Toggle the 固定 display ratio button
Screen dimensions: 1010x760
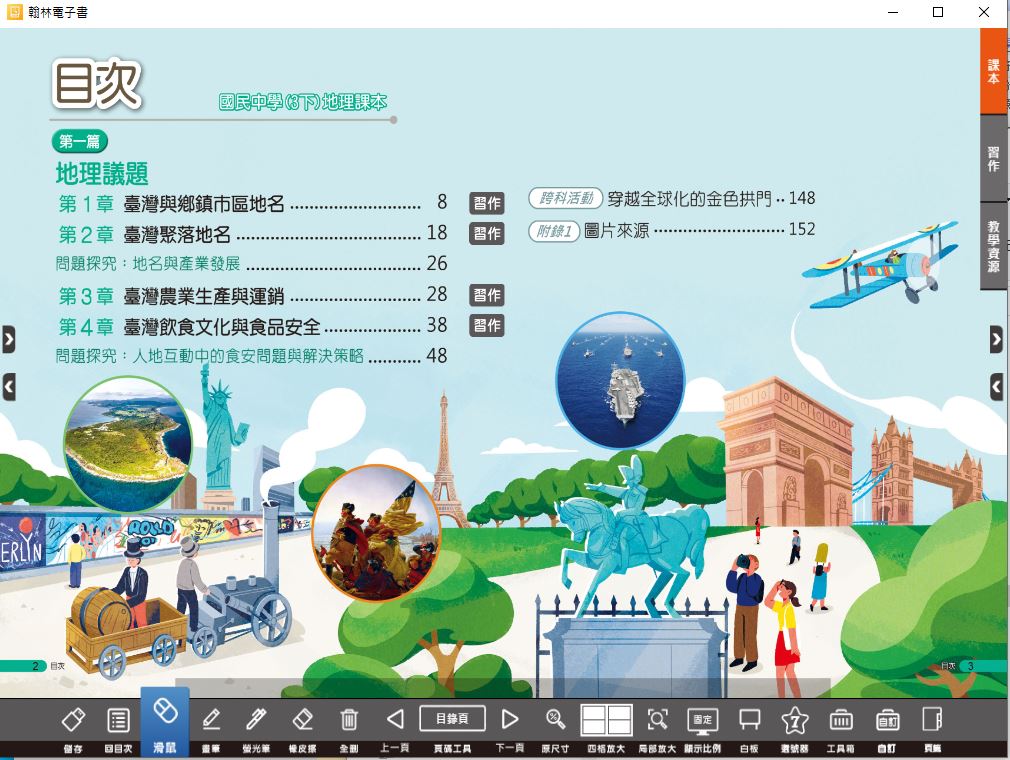click(x=702, y=720)
